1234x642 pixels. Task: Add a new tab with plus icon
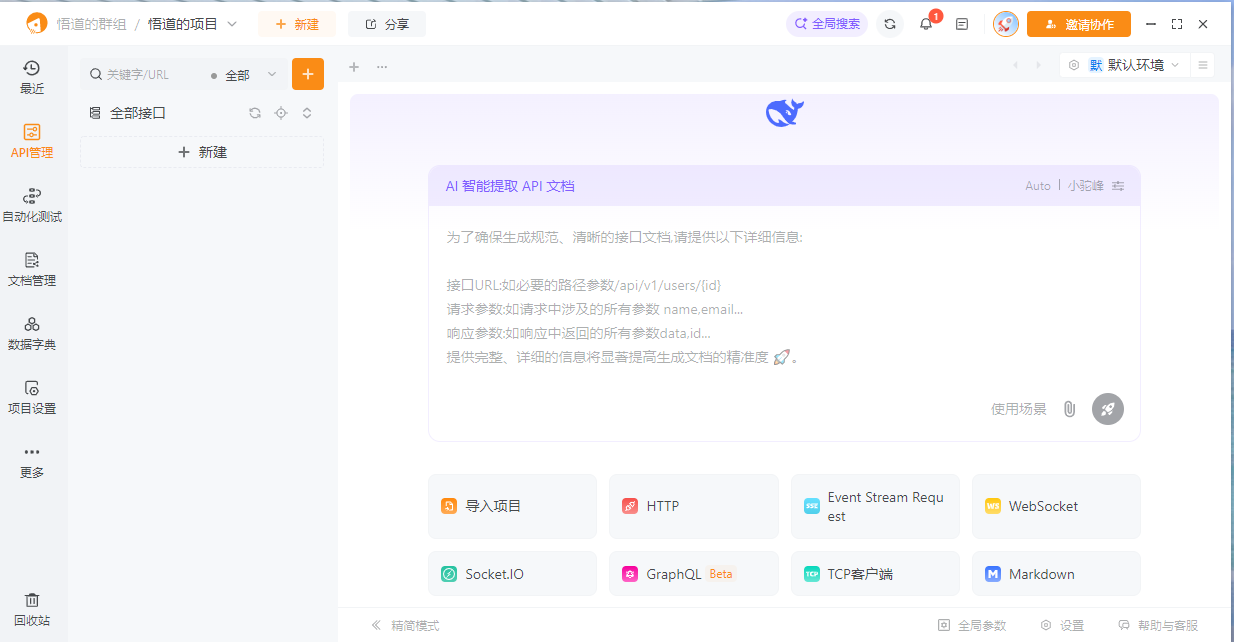[x=353, y=66]
